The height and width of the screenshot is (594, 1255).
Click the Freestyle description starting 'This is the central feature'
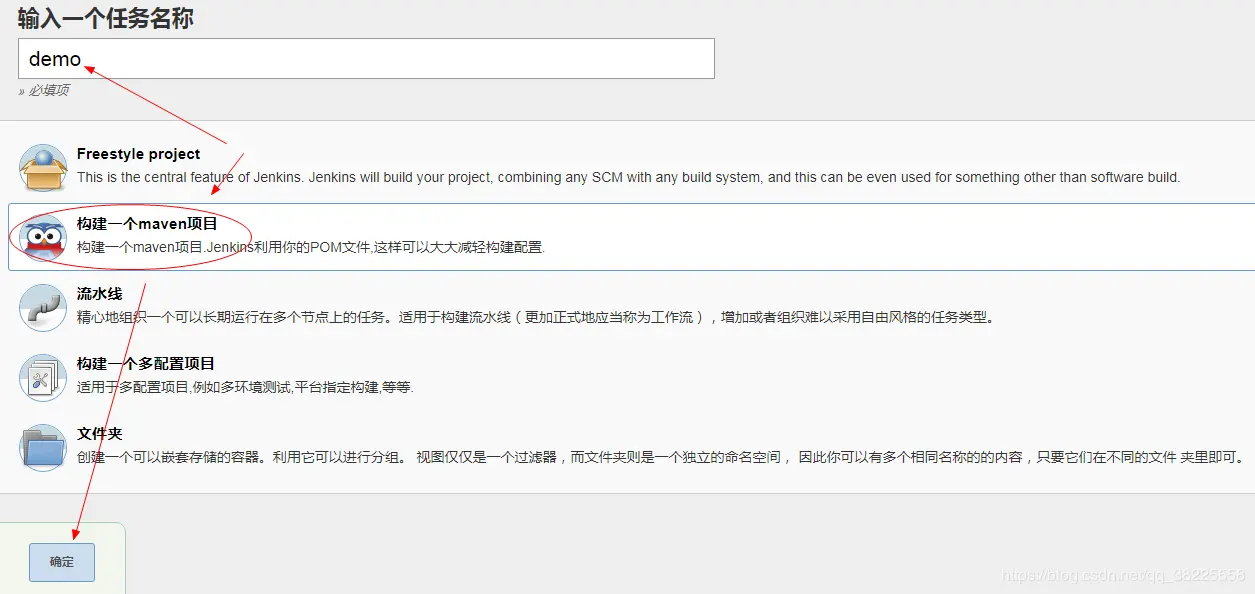[628, 177]
